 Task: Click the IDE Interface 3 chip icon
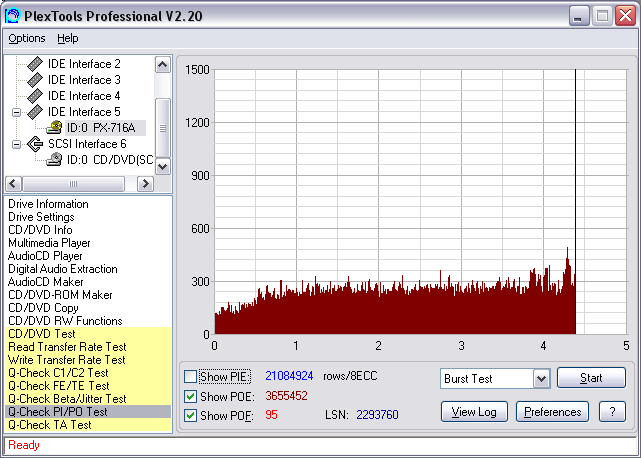tap(35, 80)
